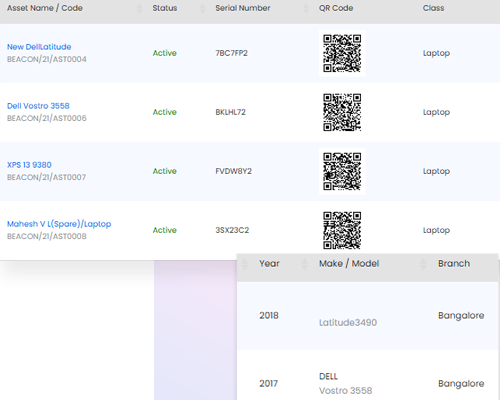Screen dimensions: 500x400
Task: Click Laptop class in the Dell Vostro 3558 row
Action: 436,112
